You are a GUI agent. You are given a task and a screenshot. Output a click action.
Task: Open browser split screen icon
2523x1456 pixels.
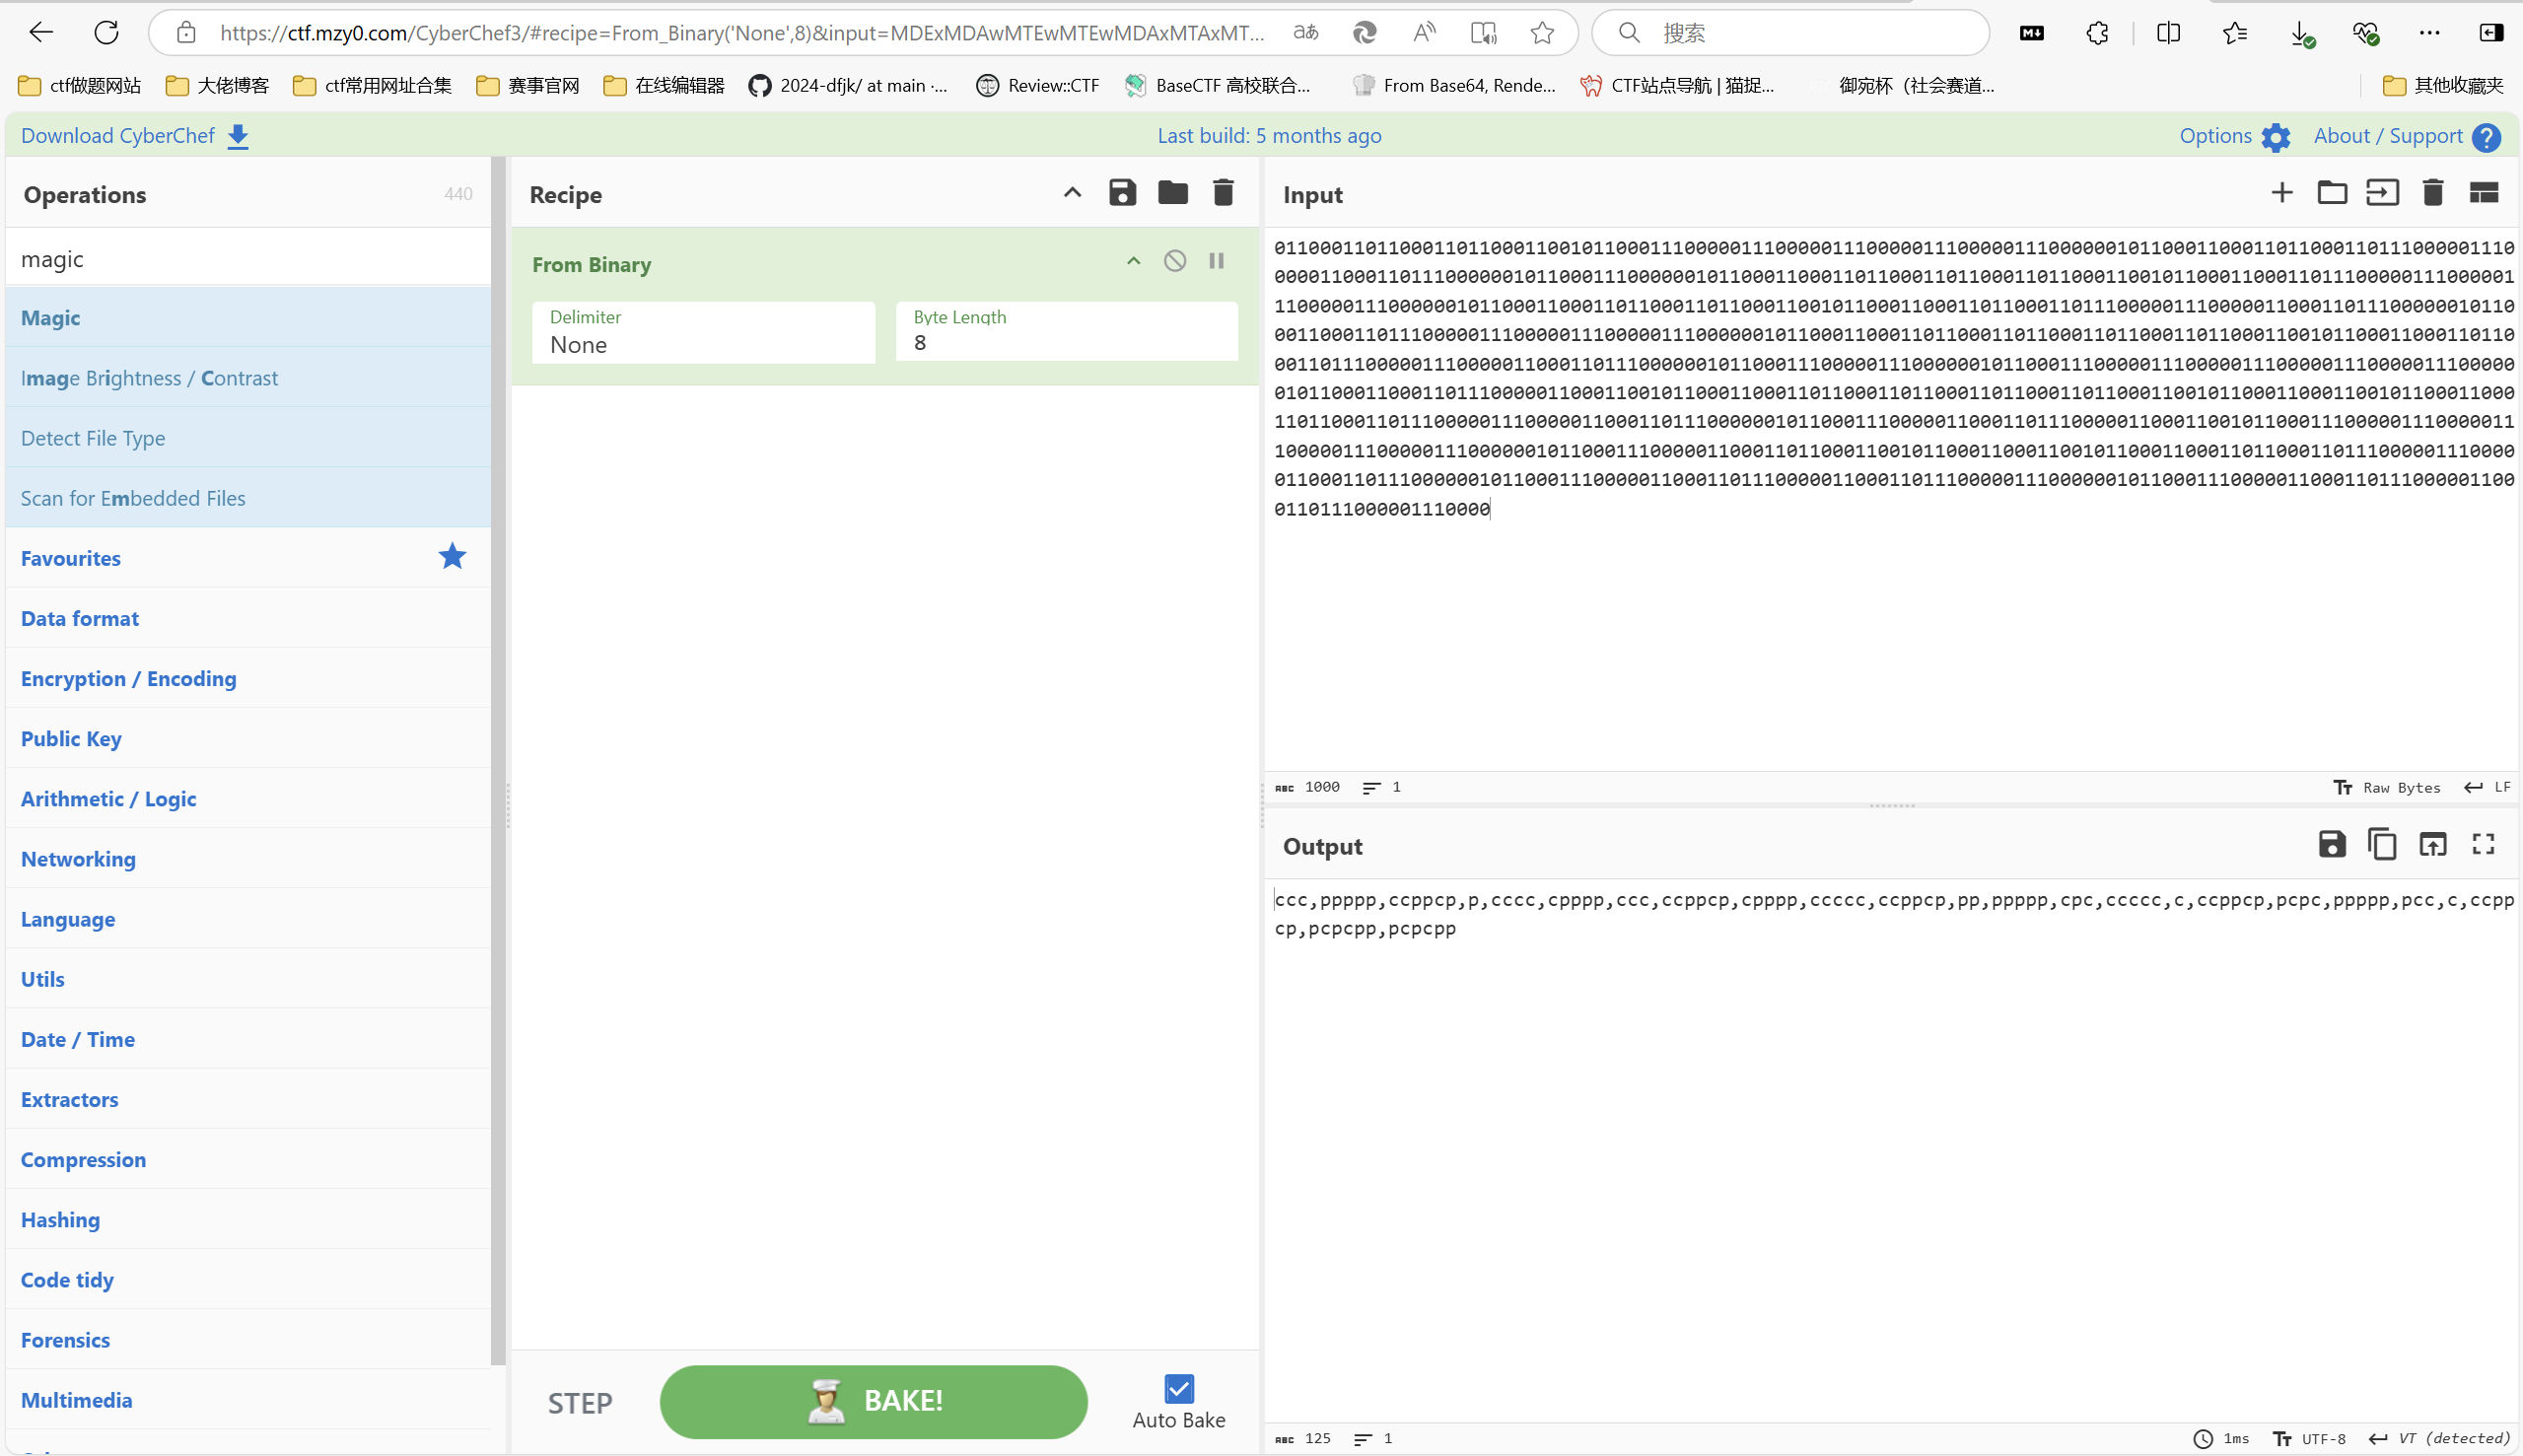[2168, 33]
